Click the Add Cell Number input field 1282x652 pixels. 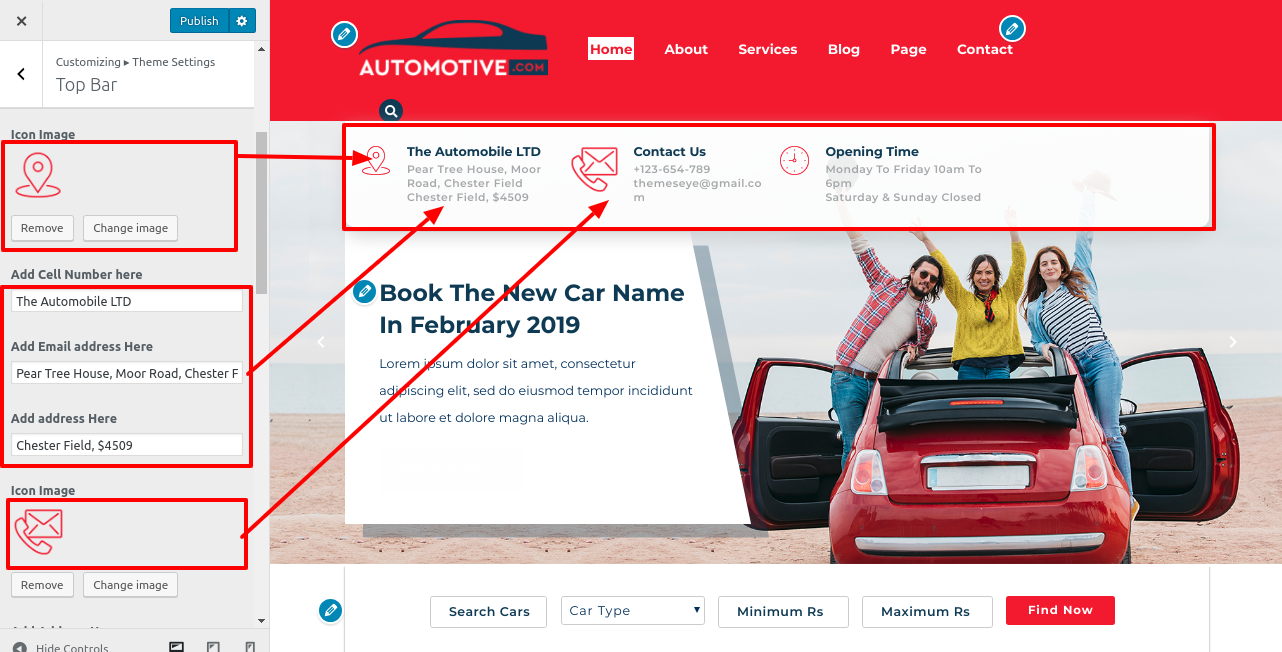coord(127,301)
